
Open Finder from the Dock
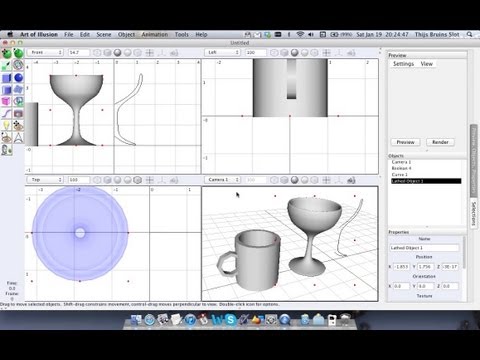click(136, 320)
